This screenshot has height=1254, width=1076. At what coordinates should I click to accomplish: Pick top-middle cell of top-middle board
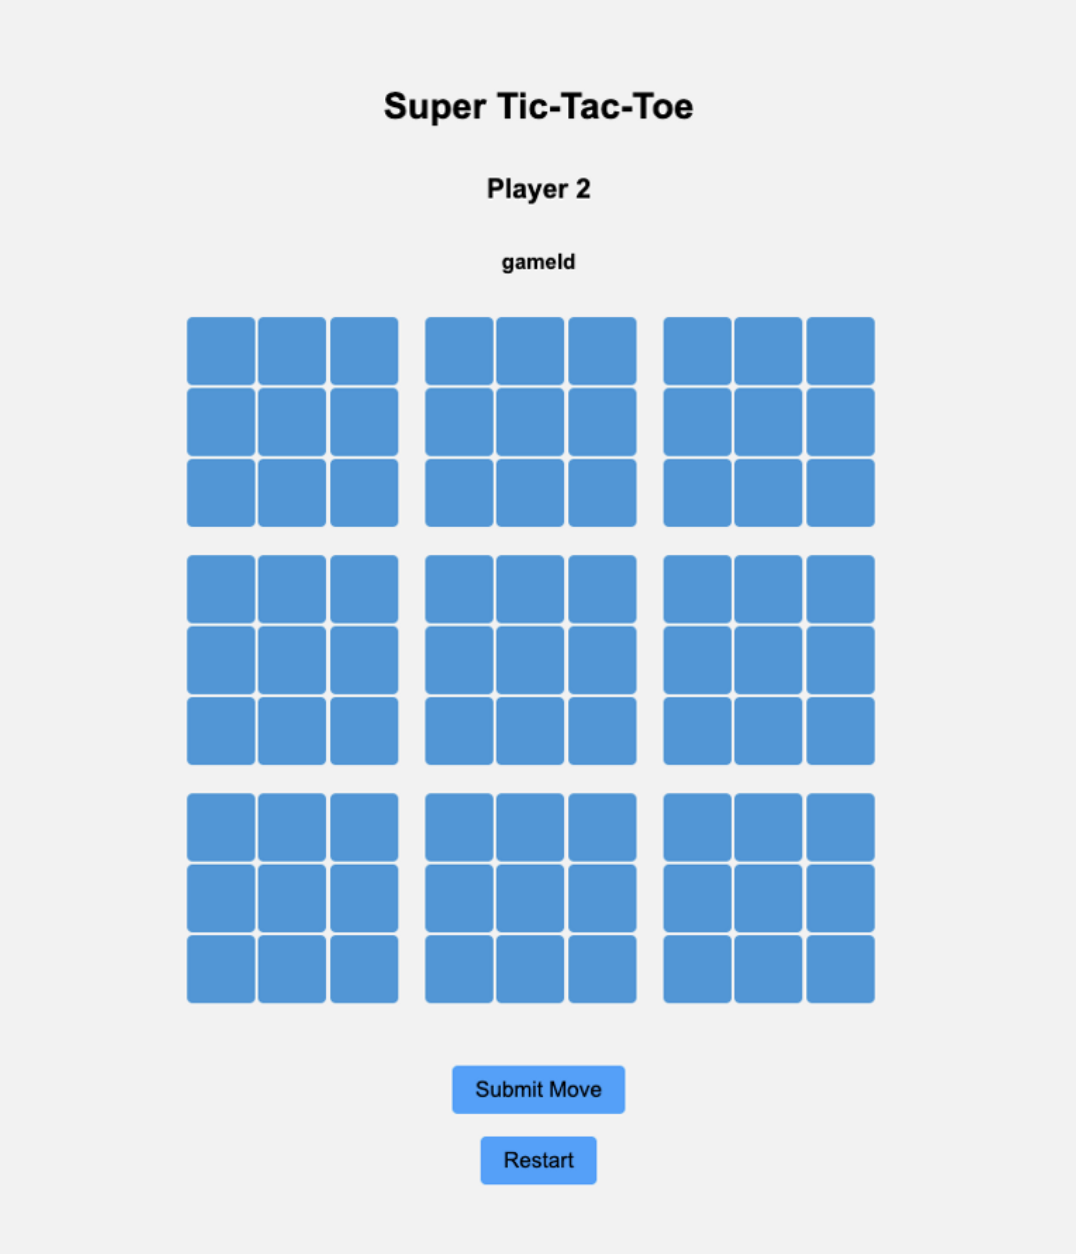click(x=530, y=351)
